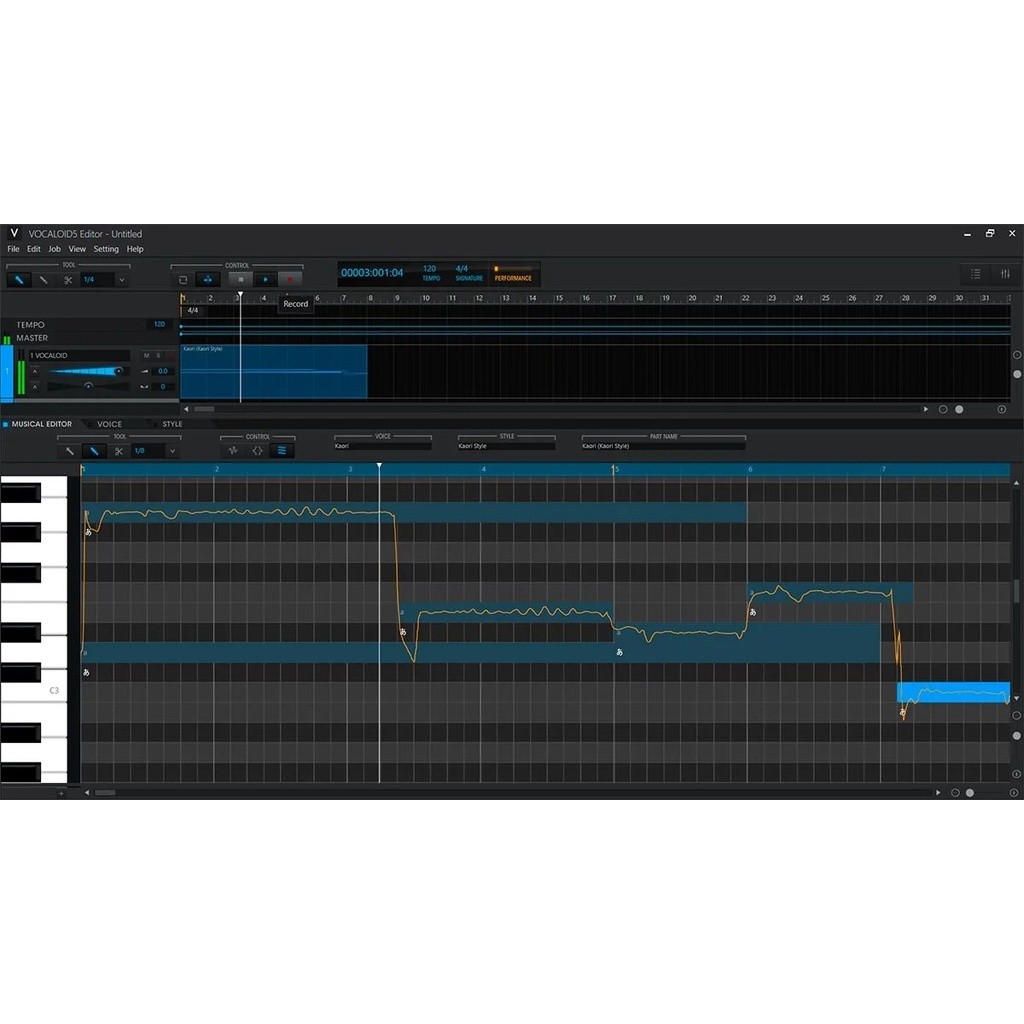1024x1024 pixels.
Task: Click the volume value 0.0 field
Action: (163, 371)
